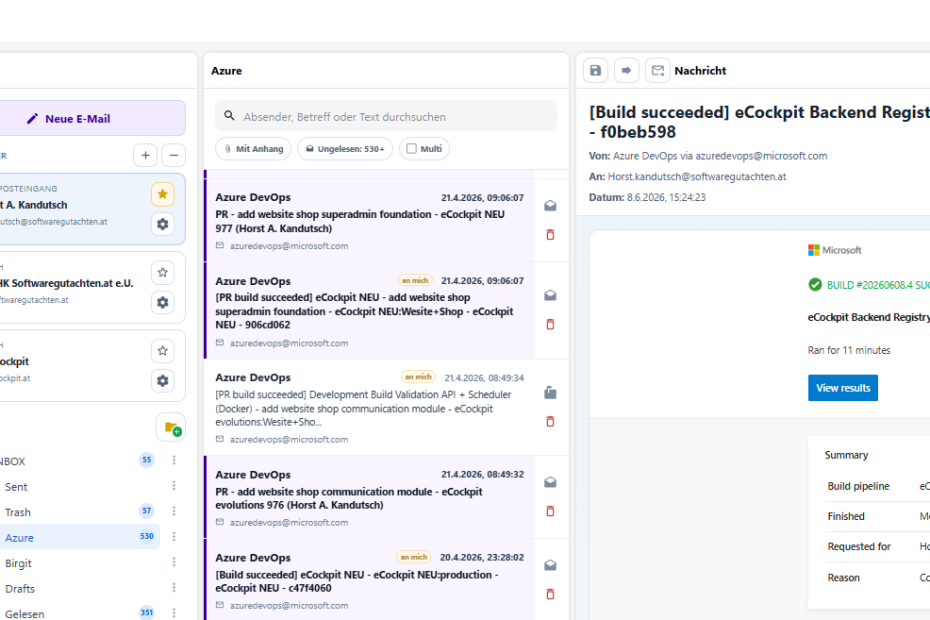Delete the communication module PR 976 email
The image size is (930, 620).
[550, 511]
